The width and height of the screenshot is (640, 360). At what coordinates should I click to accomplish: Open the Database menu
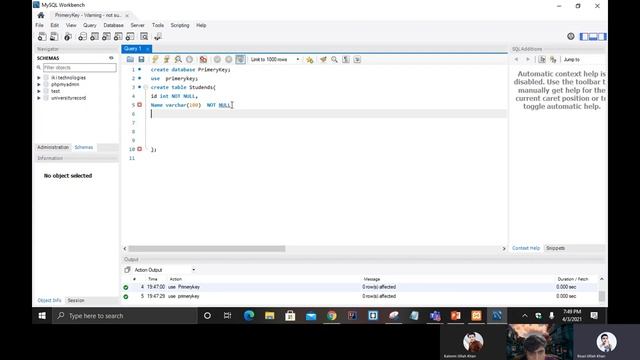click(x=113, y=25)
